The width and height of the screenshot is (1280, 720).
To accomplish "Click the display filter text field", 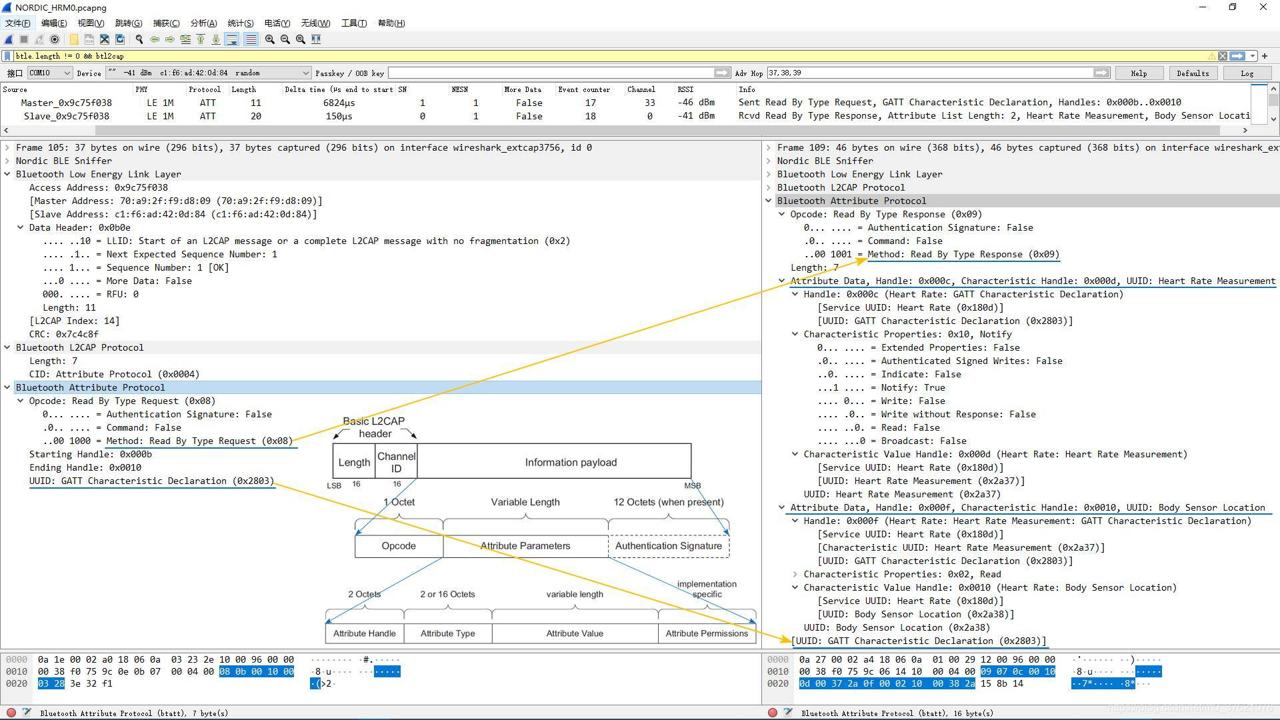I will point(610,56).
